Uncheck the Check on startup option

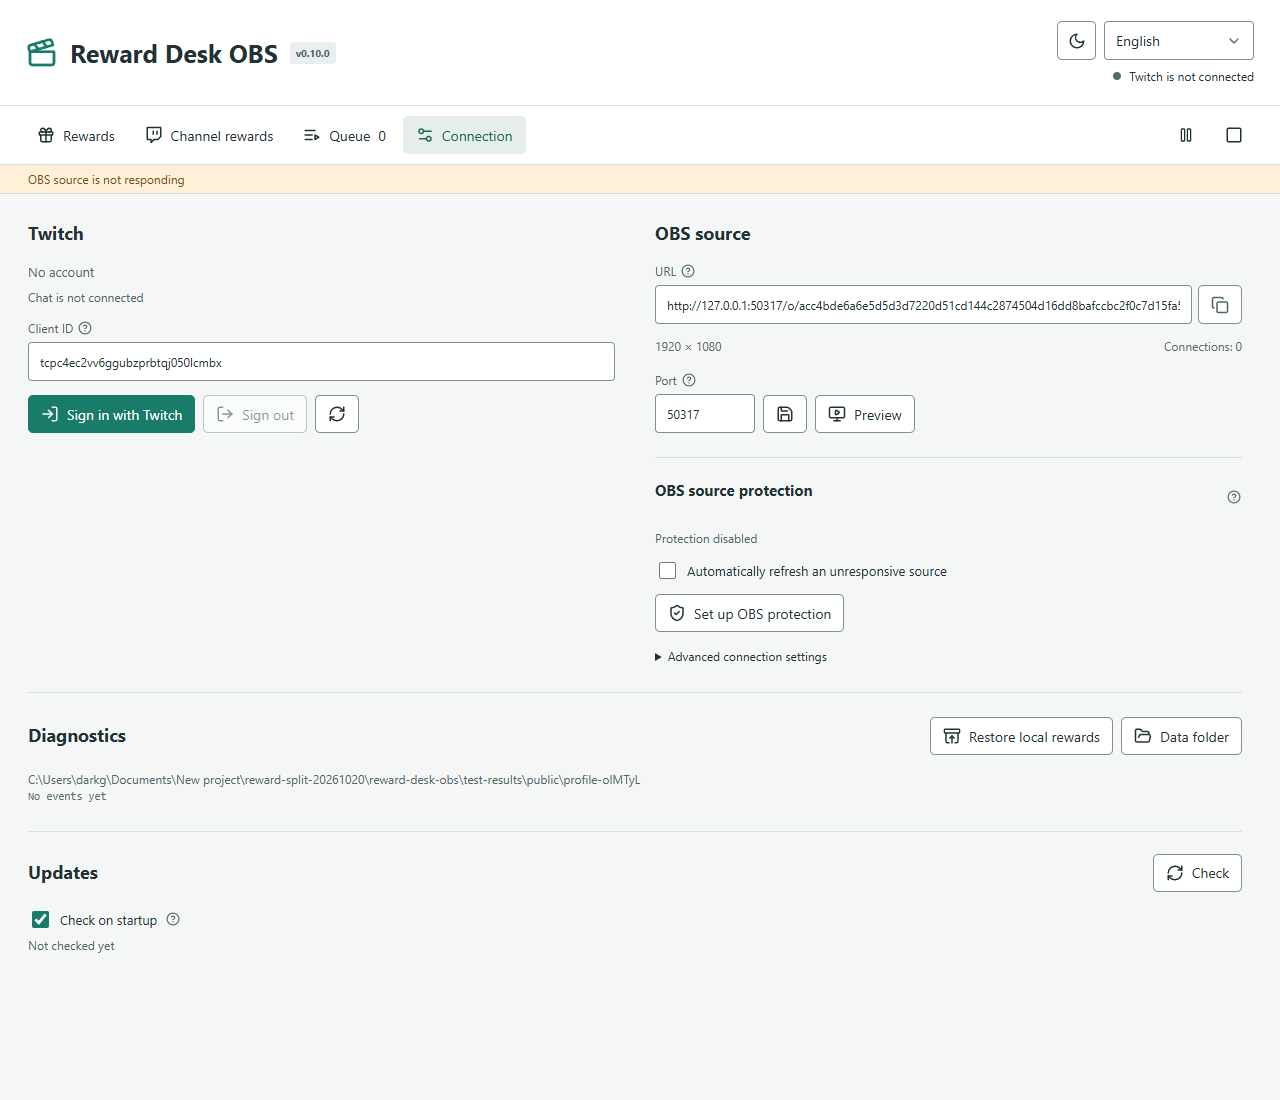pos(41,919)
